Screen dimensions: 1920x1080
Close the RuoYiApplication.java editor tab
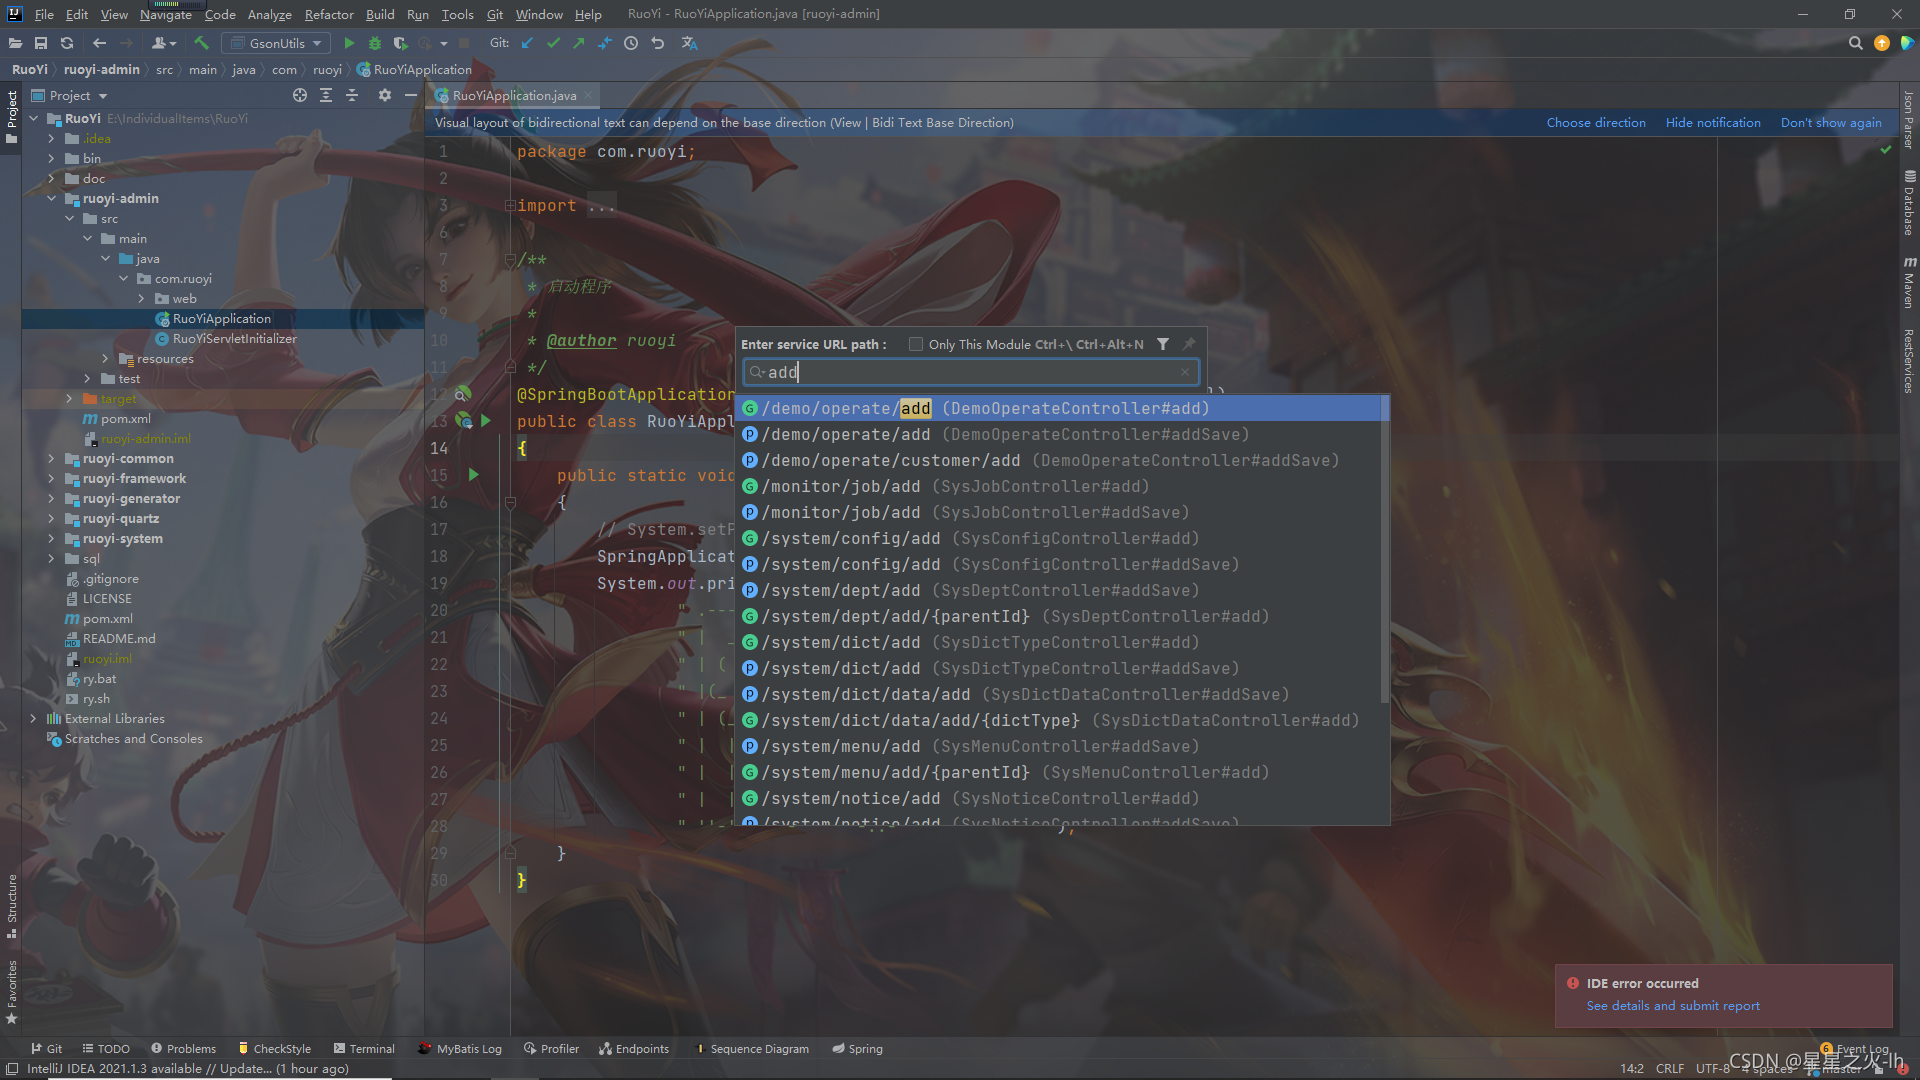point(589,95)
